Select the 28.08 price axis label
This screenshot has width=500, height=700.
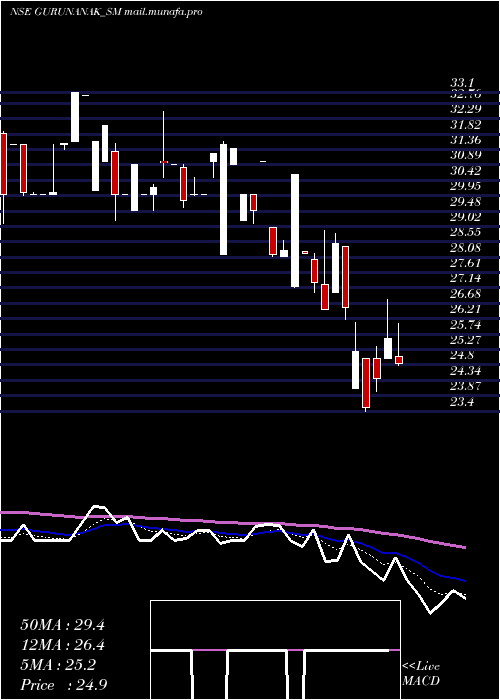click(466, 248)
